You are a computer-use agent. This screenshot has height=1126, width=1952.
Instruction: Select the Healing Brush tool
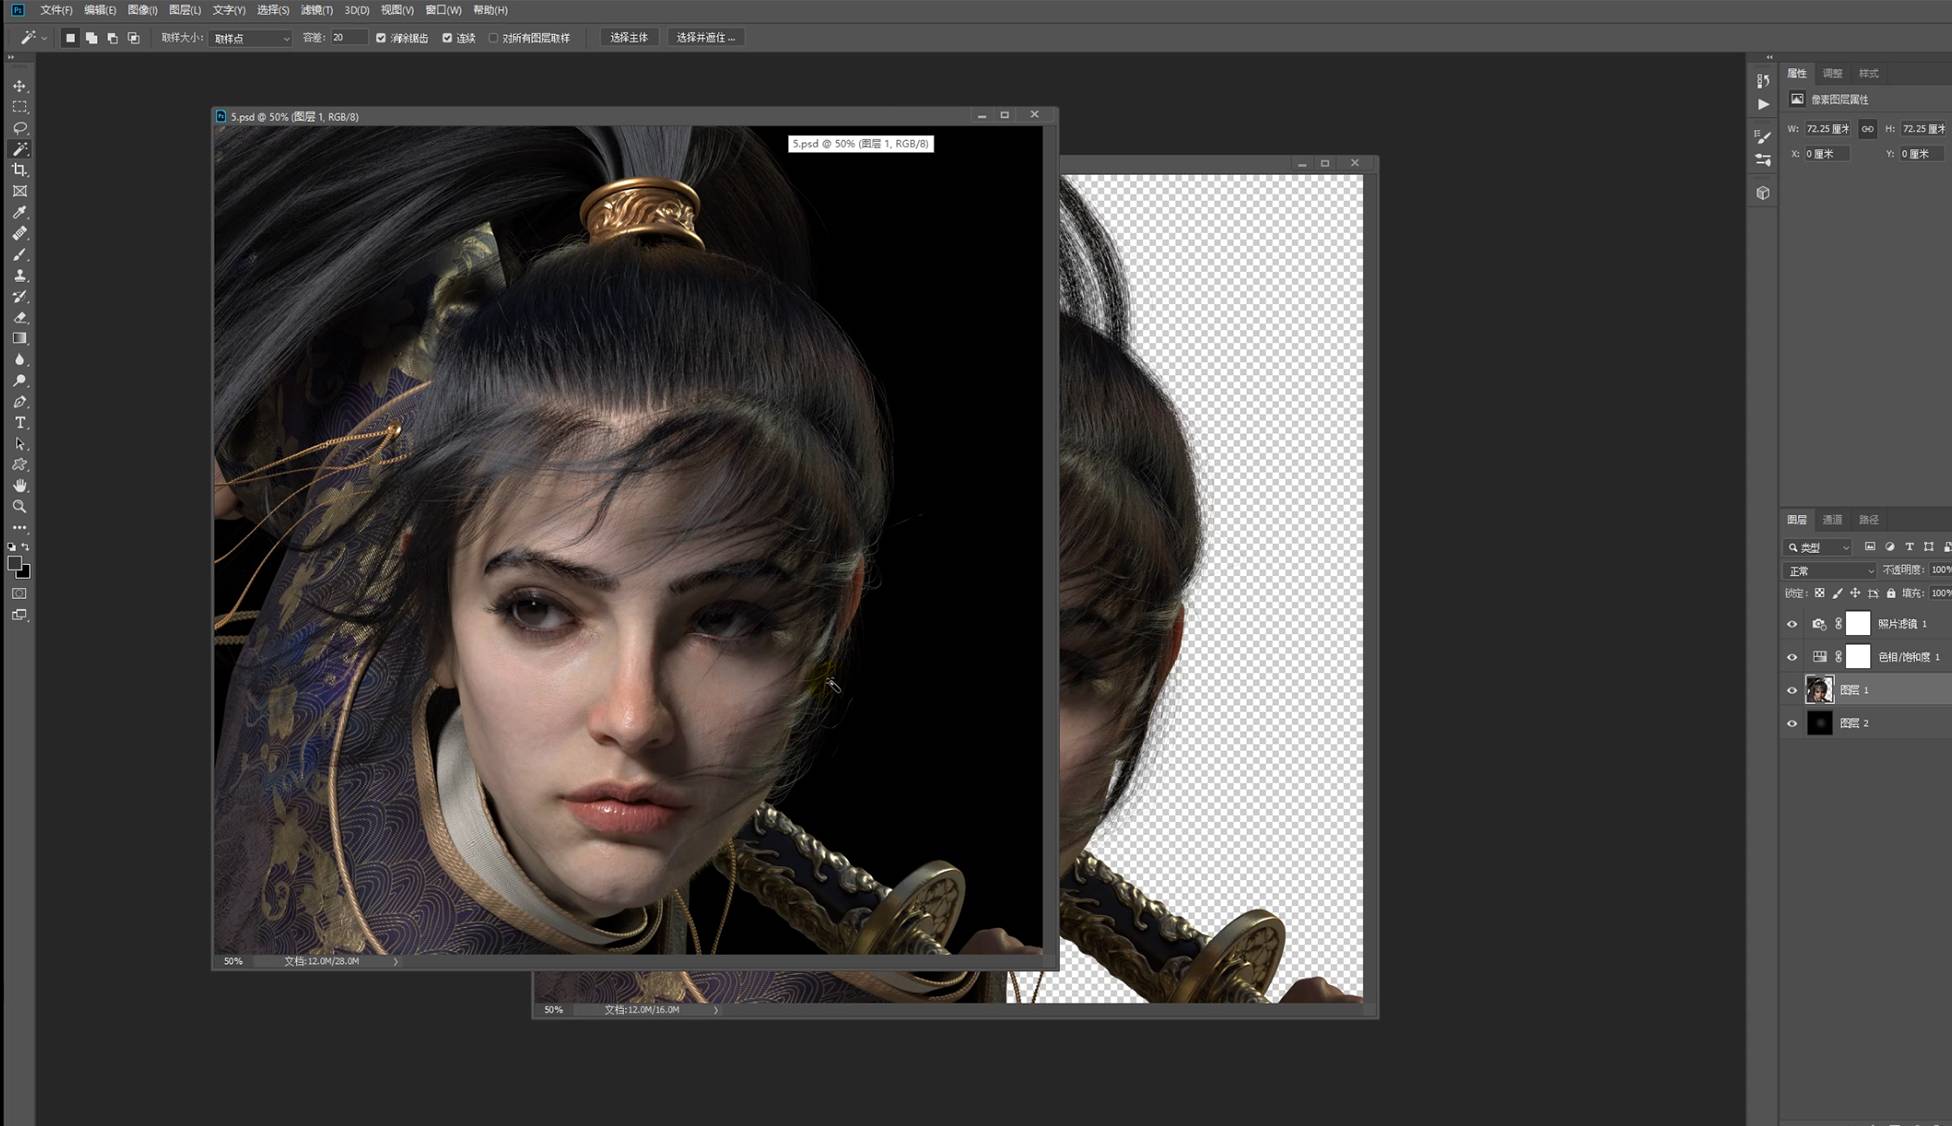19,233
